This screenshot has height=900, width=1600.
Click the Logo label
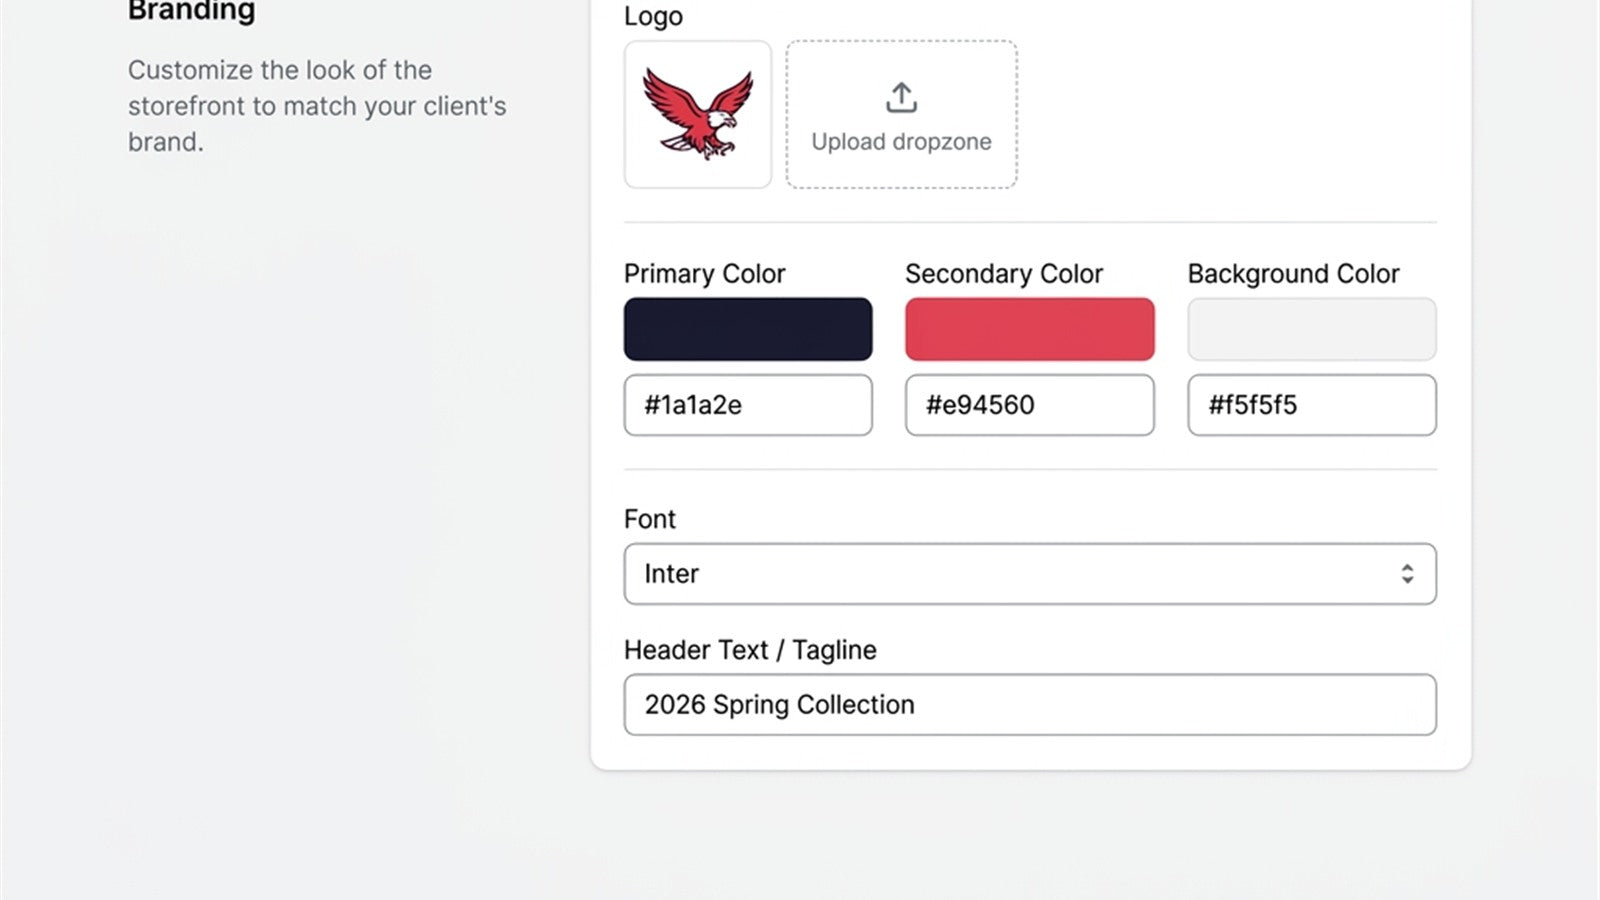[x=653, y=16]
